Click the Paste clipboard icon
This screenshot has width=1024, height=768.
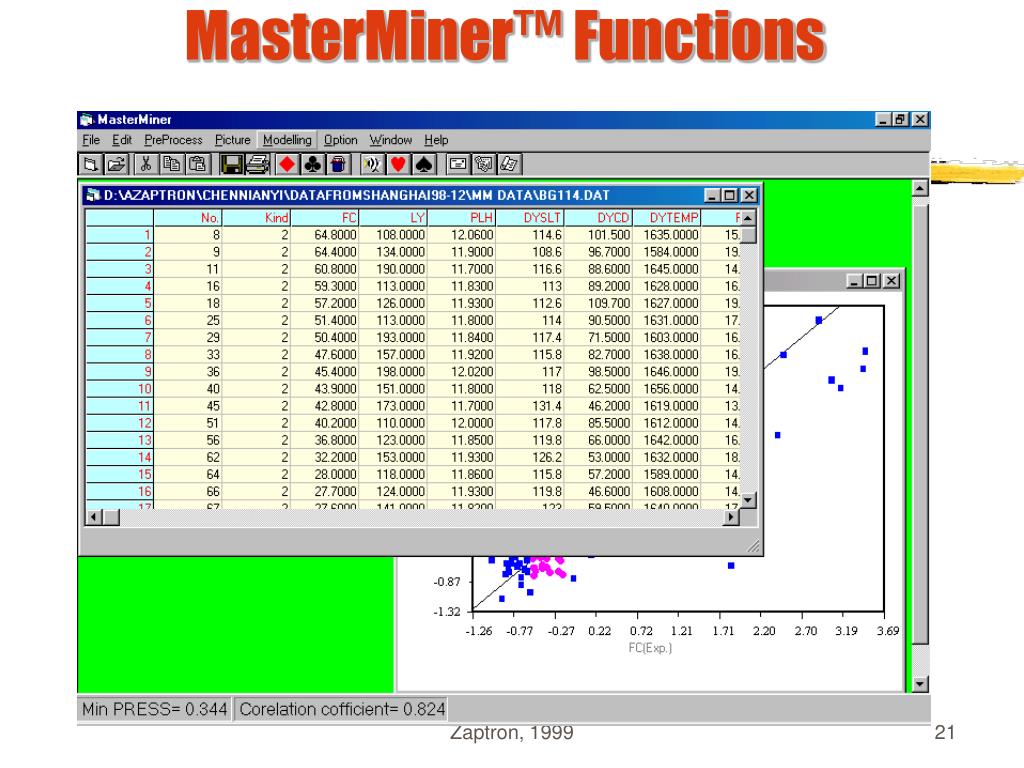point(197,165)
